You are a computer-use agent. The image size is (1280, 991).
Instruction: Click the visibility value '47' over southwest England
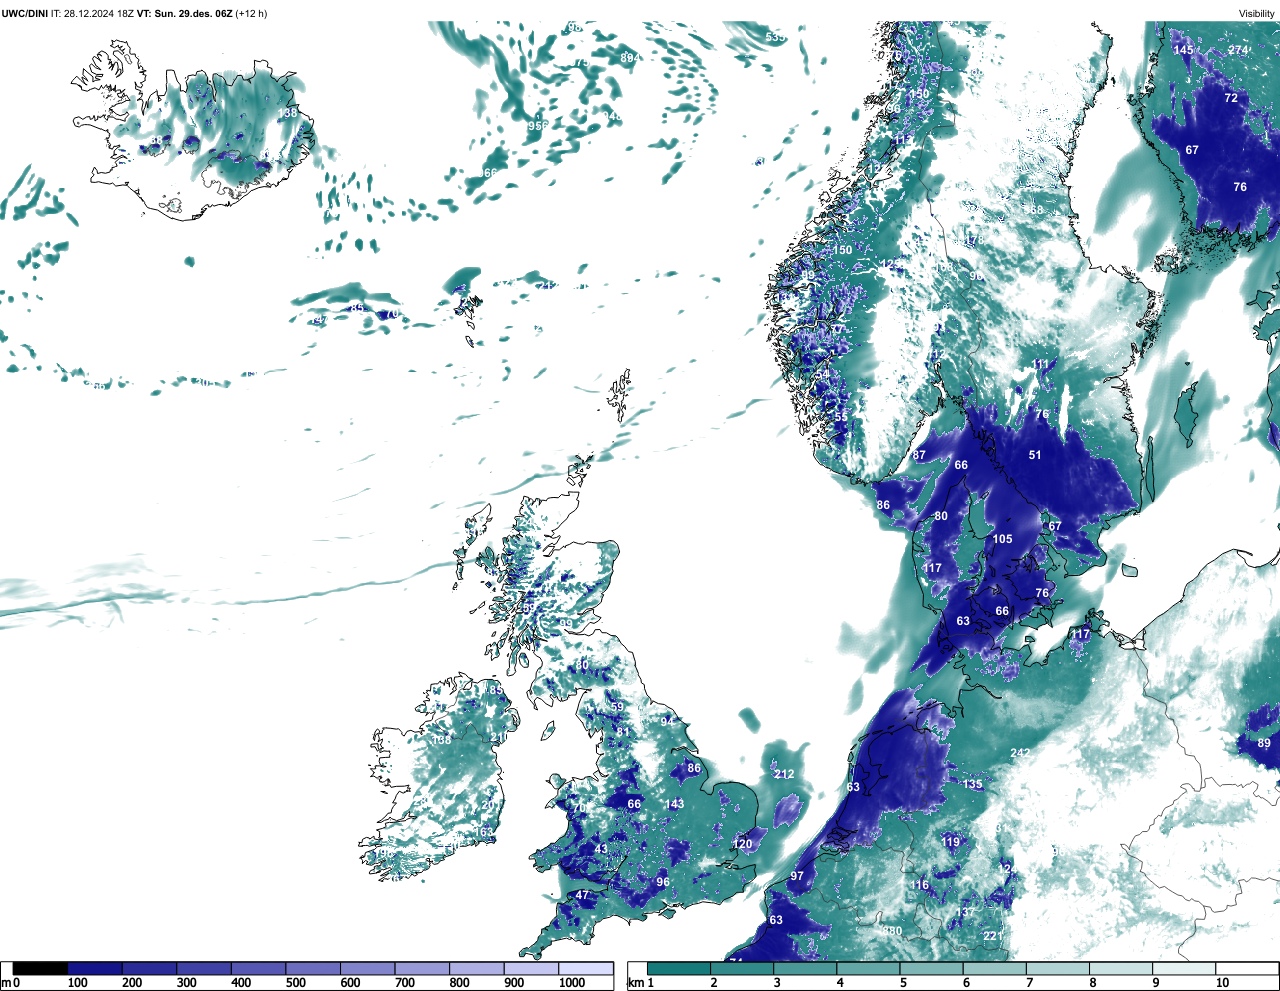pos(584,896)
